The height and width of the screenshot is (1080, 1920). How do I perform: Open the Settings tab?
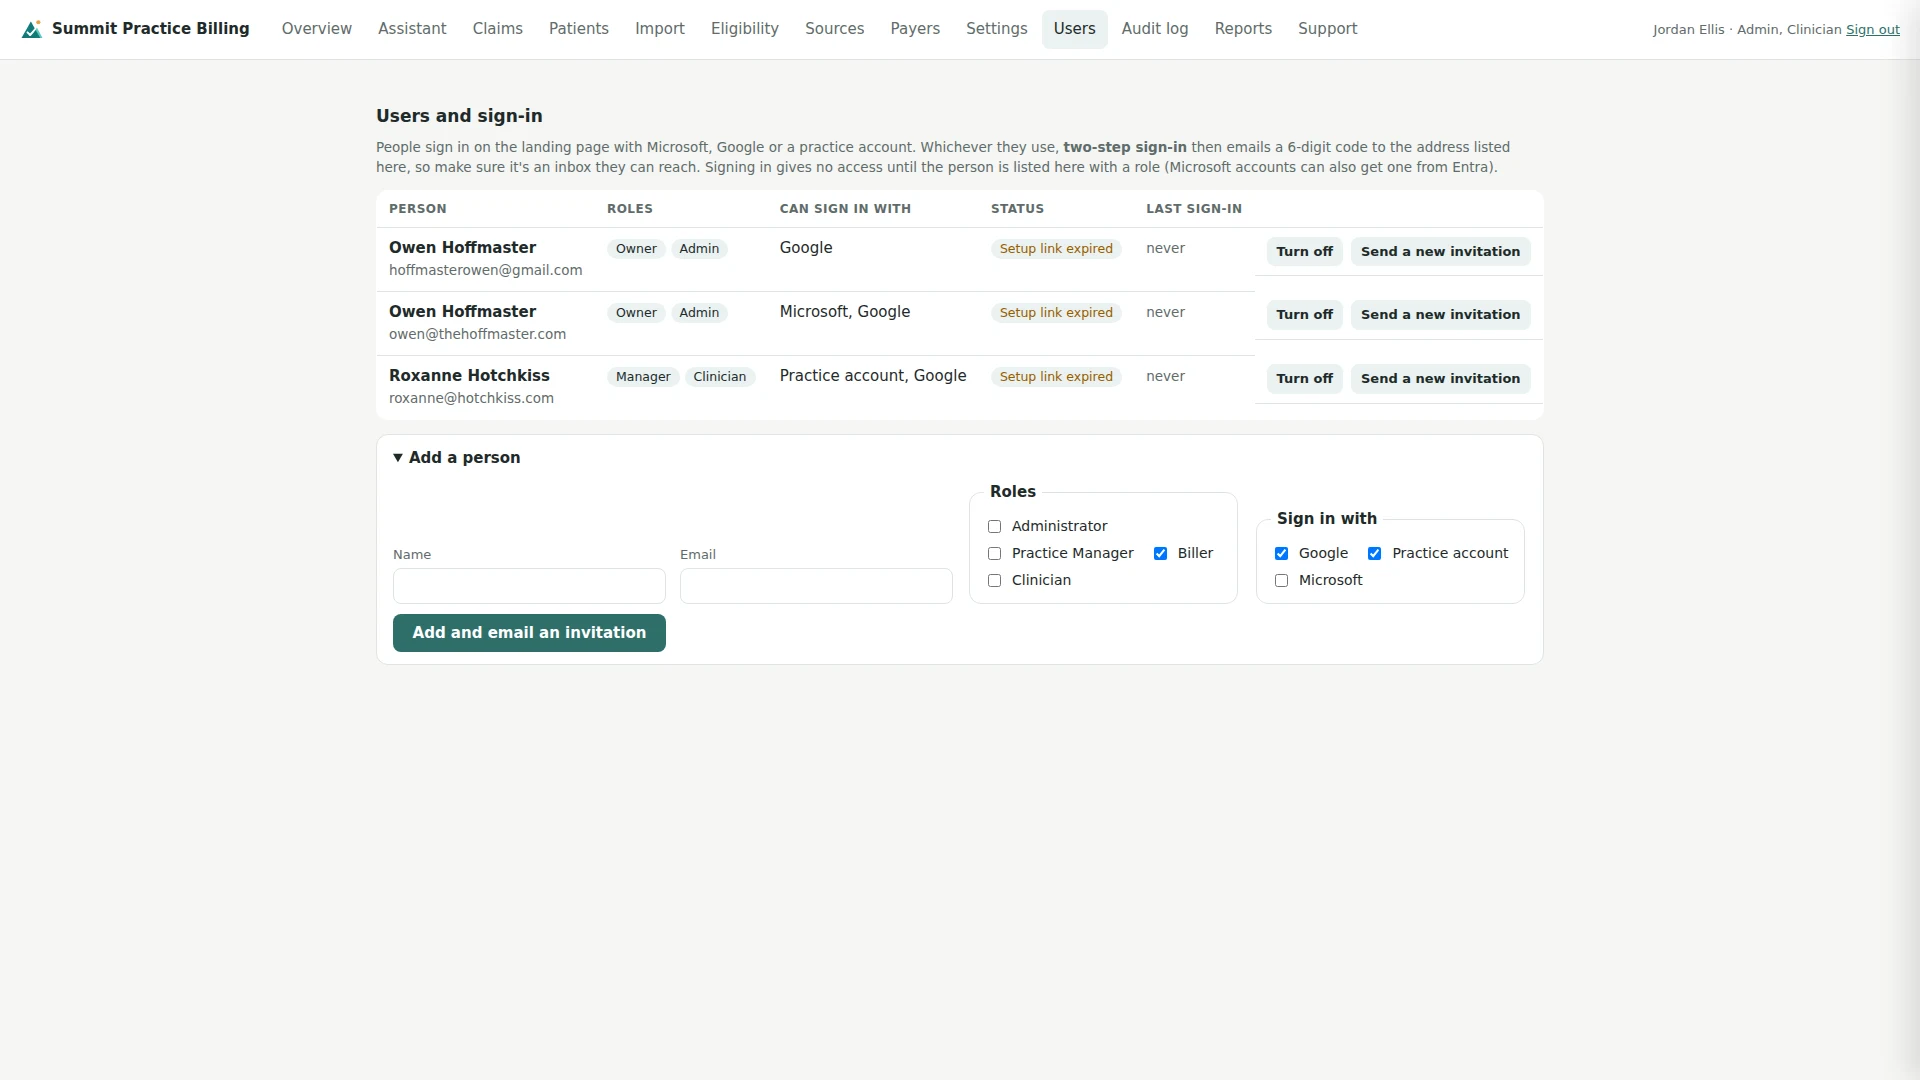(997, 29)
